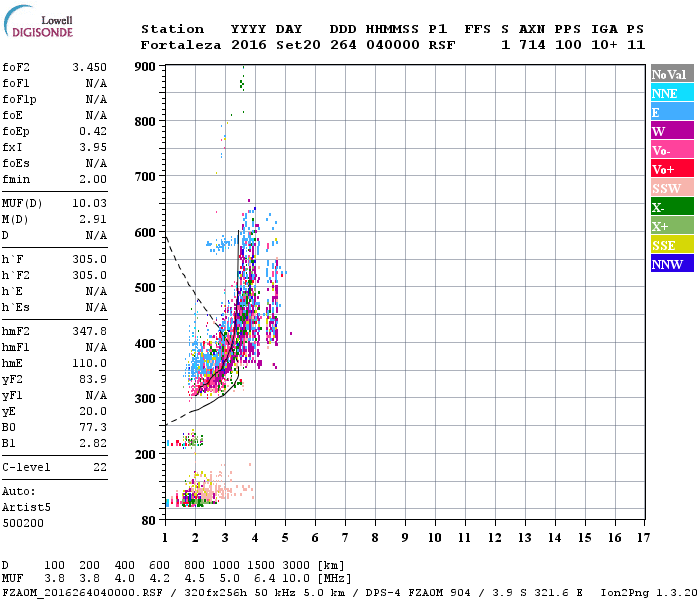Select the NNW legend swatch

672,263
